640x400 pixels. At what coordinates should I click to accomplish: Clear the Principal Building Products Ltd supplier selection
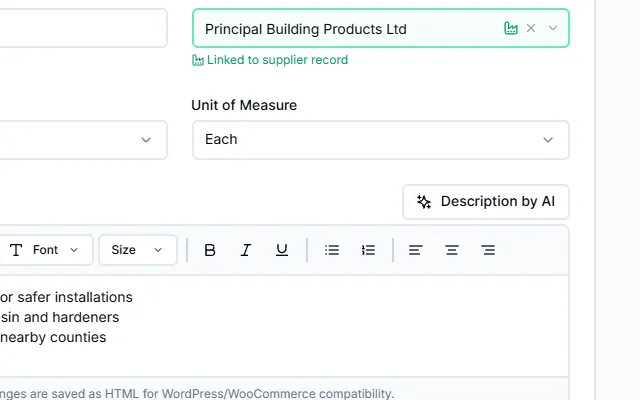click(531, 28)
